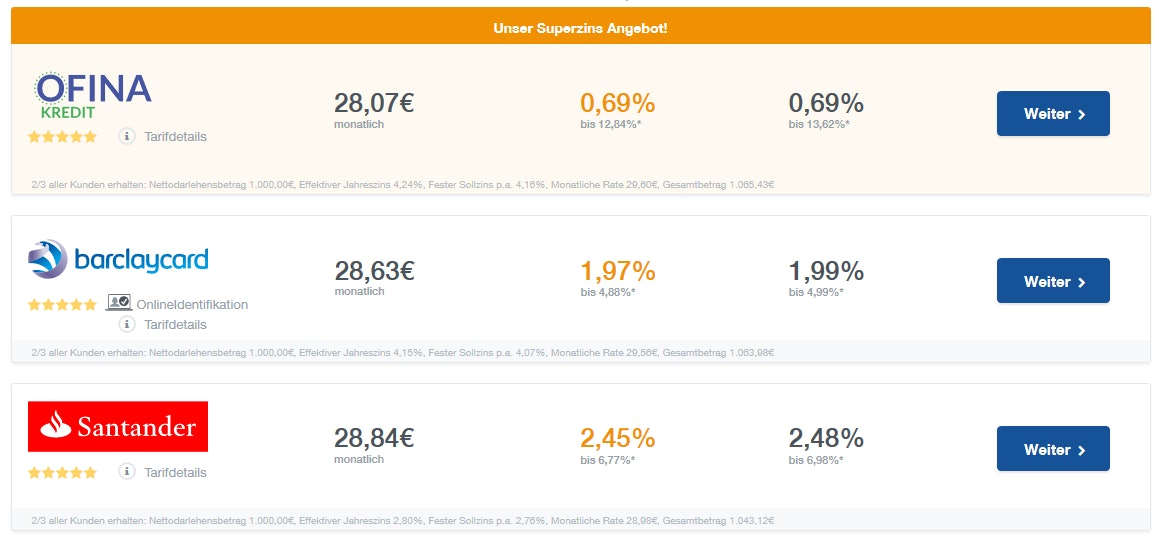Open Tarifdetails link for Barclaycard
Screen dimensions: 1159x542
(175, 325)
